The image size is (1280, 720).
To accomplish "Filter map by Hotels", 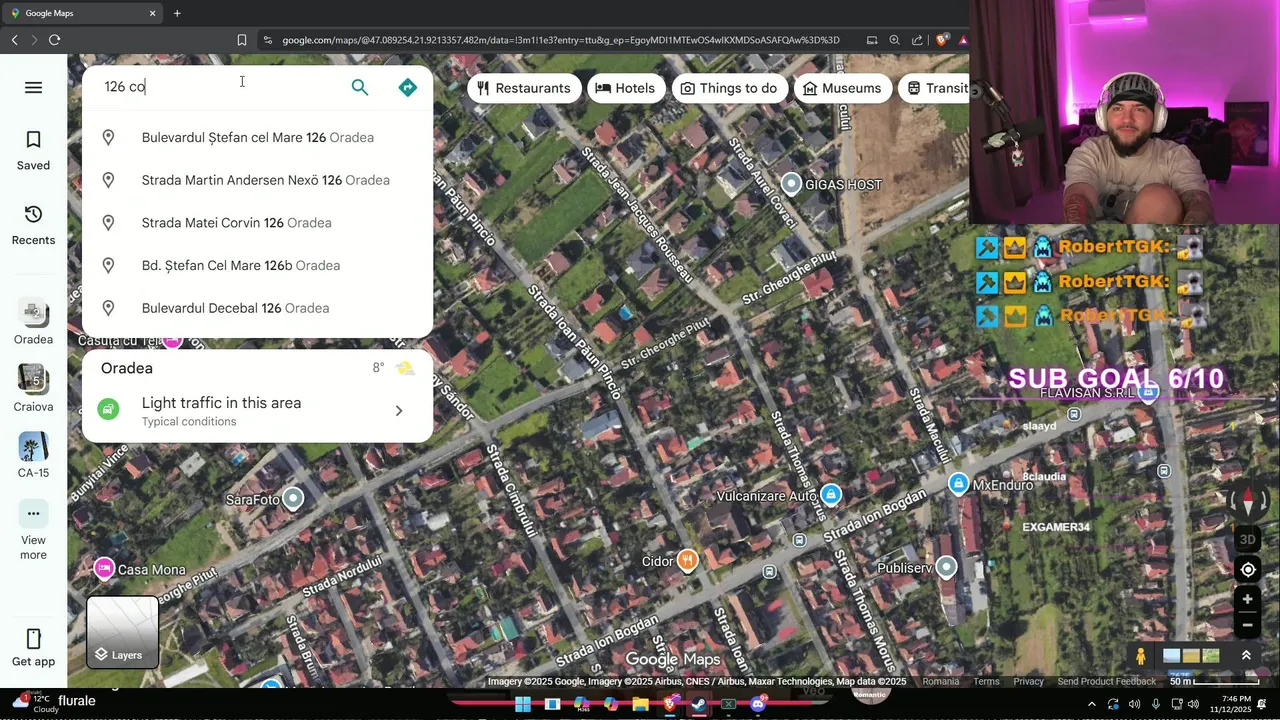I will 625,88.
